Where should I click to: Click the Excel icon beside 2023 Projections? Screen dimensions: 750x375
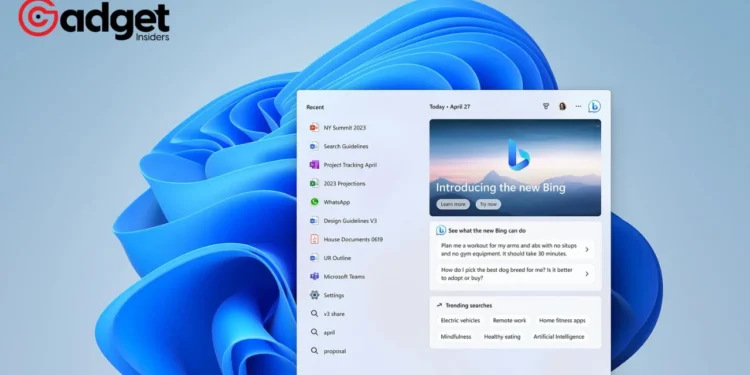[314, 183]
